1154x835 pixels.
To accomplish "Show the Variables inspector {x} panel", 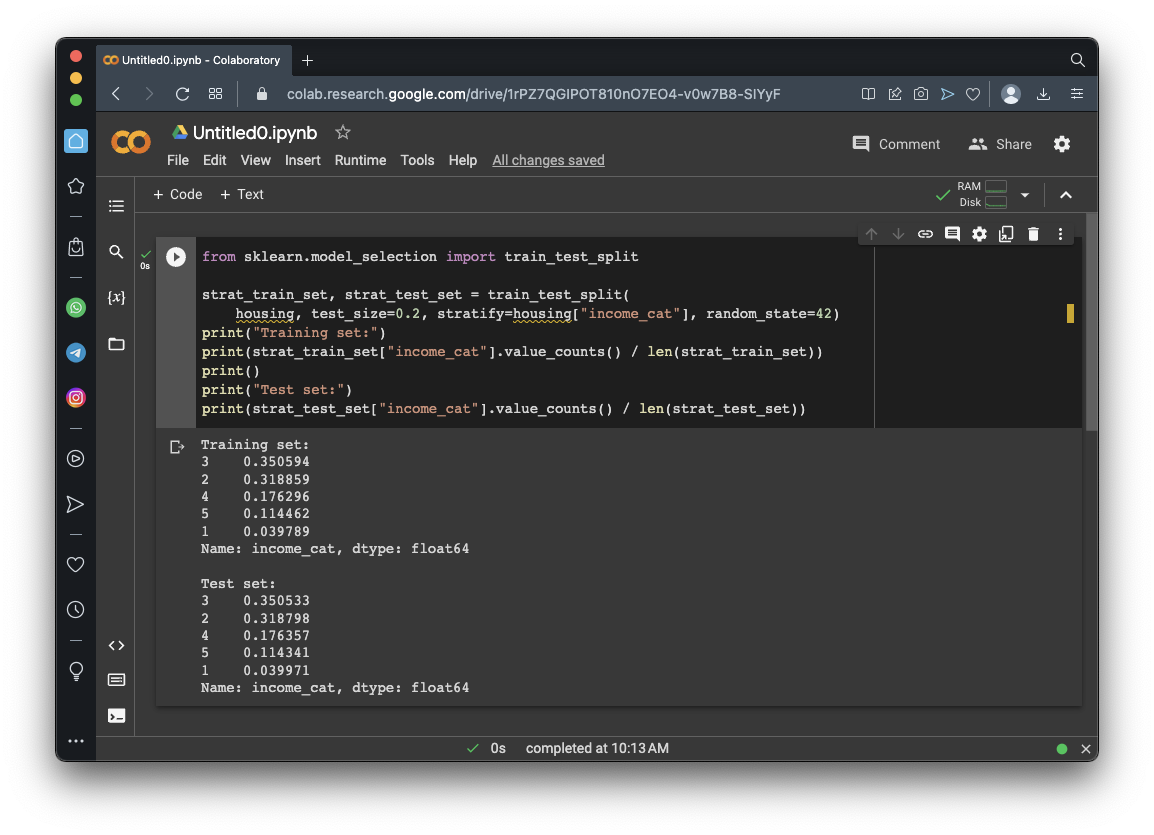I will 117,298.
